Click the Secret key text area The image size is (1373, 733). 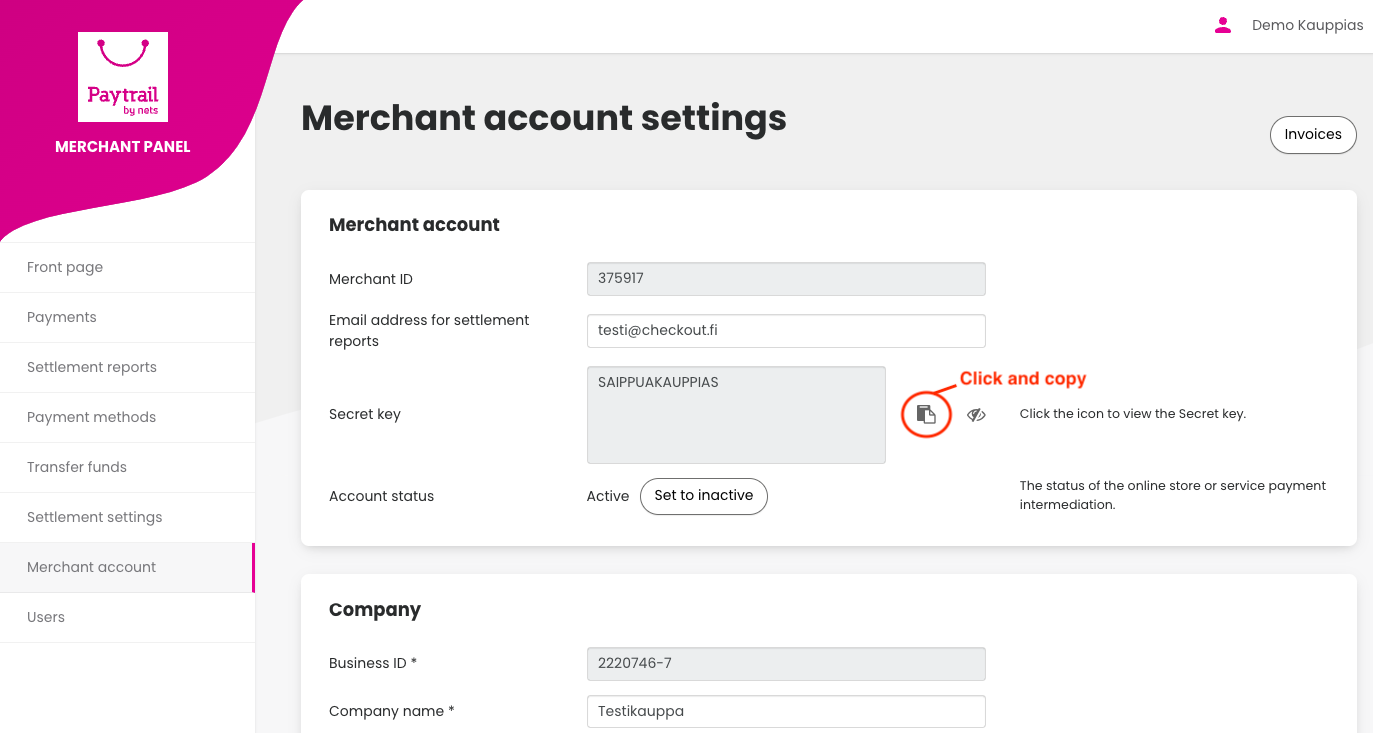click(x=736, y=415)
